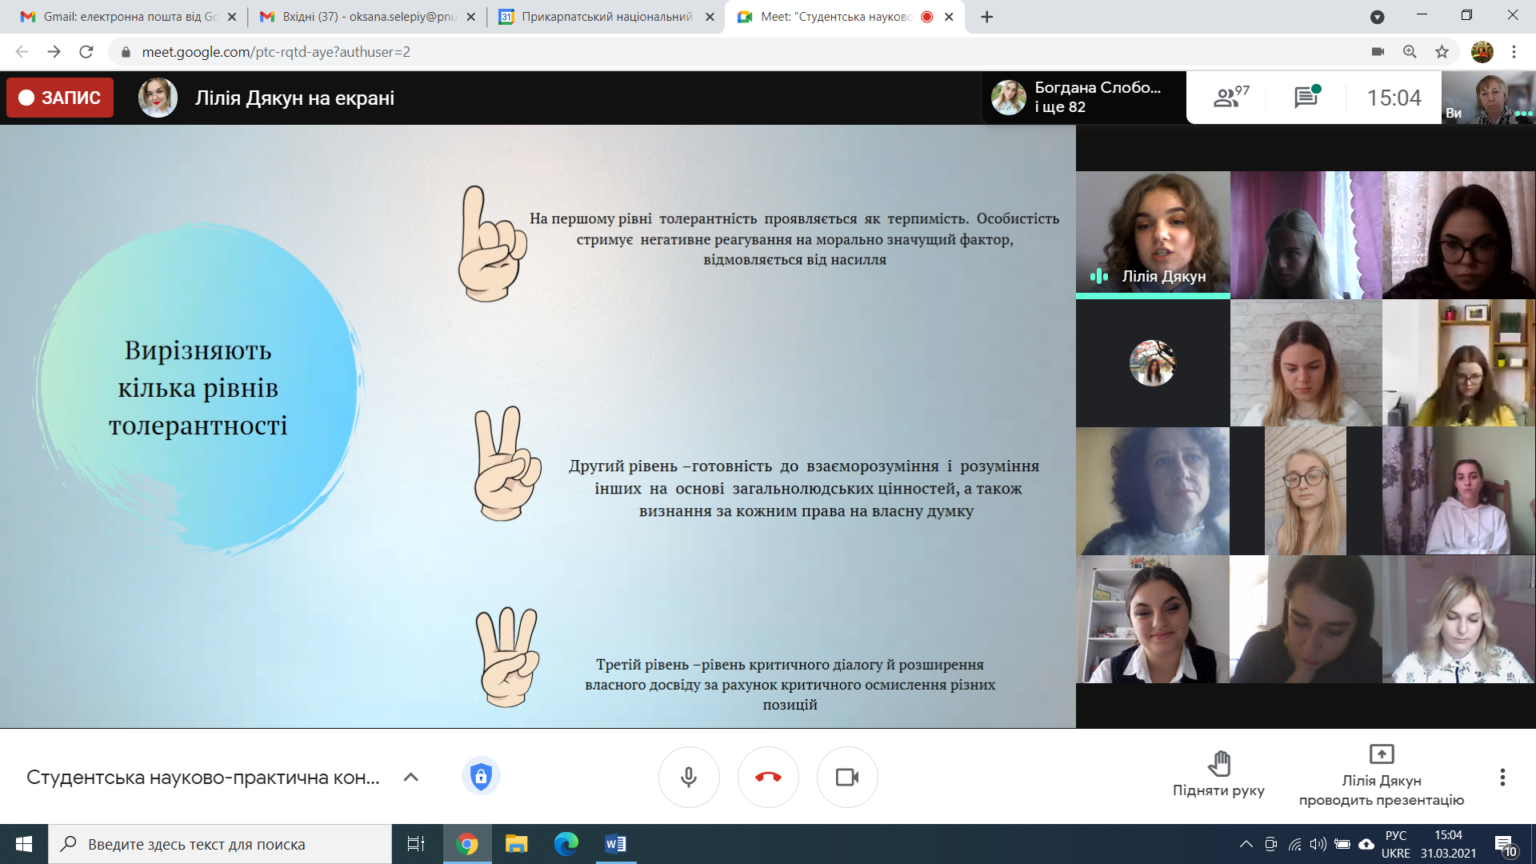
Task: Bookmark this page with the star icon
Action: point(1442,52)
